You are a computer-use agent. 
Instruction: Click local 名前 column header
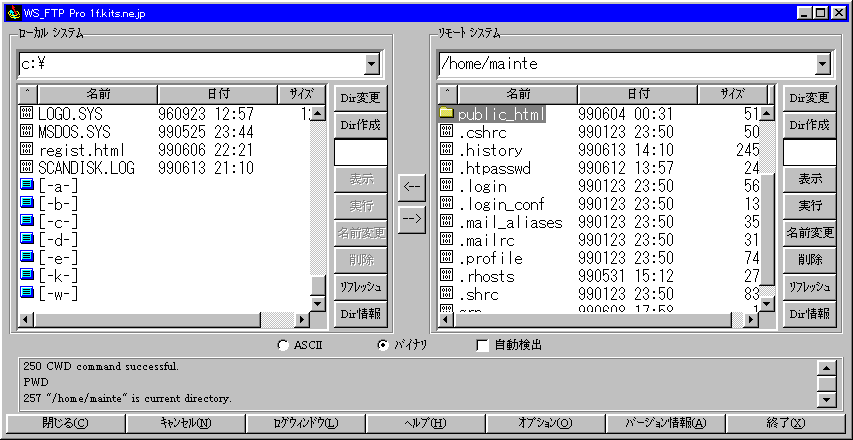pos(98,94)
